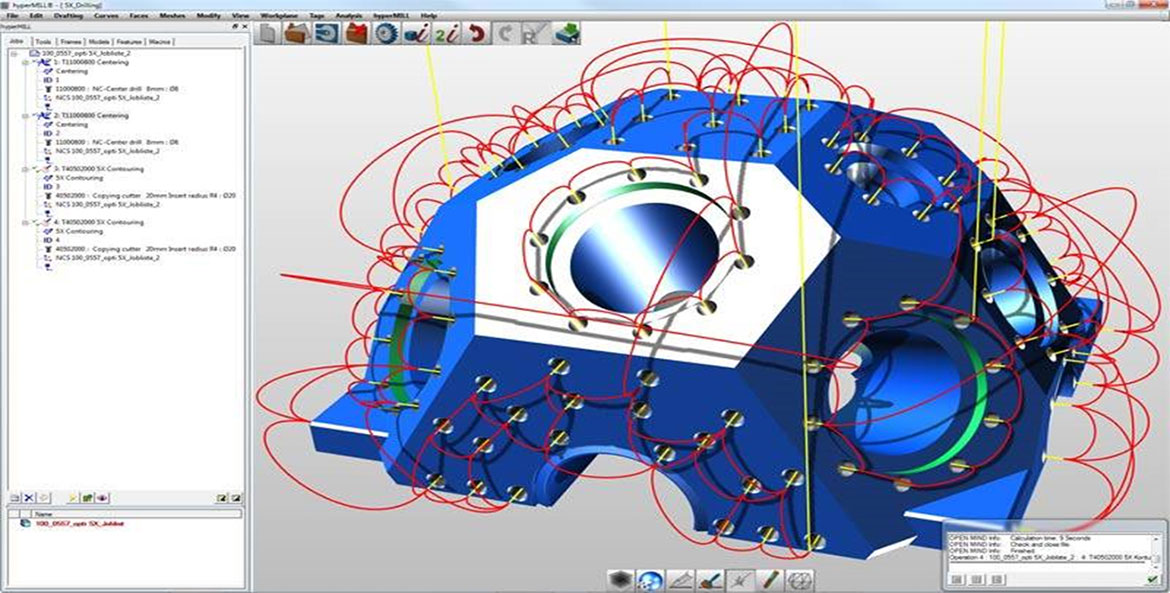Click the purple eye visibility icon

click(102, 497)
